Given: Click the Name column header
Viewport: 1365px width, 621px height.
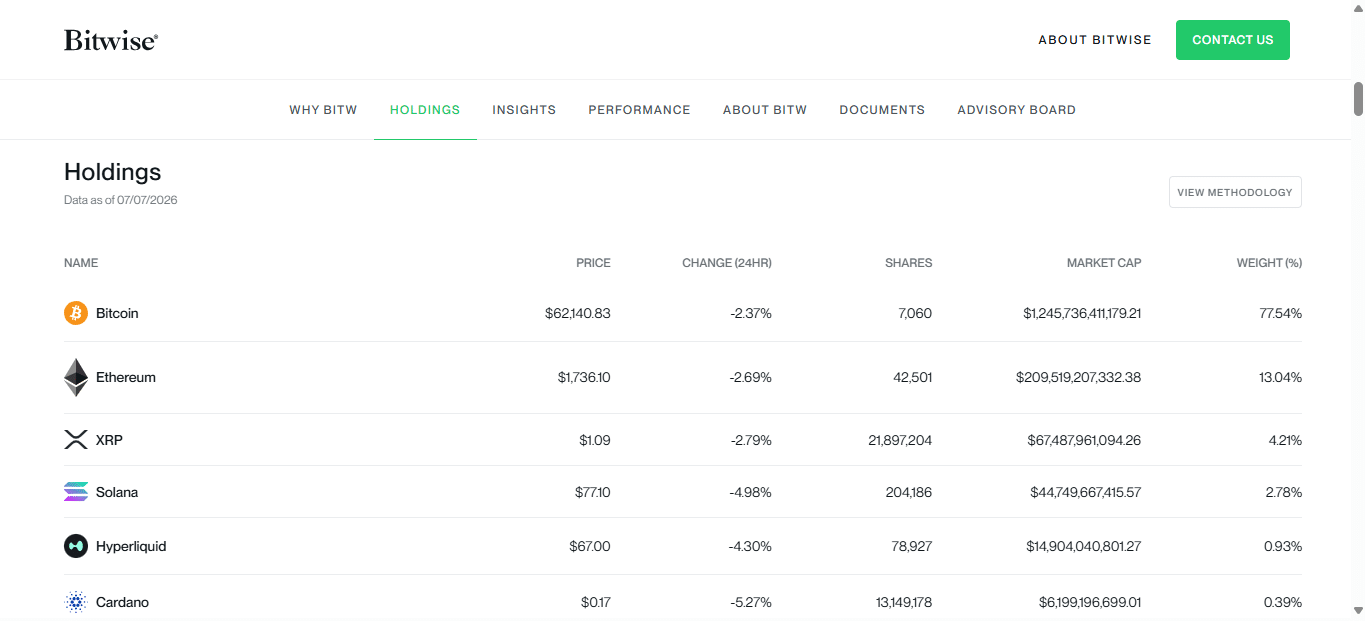Looking at the screenshot, I should [x=81, y=263].
